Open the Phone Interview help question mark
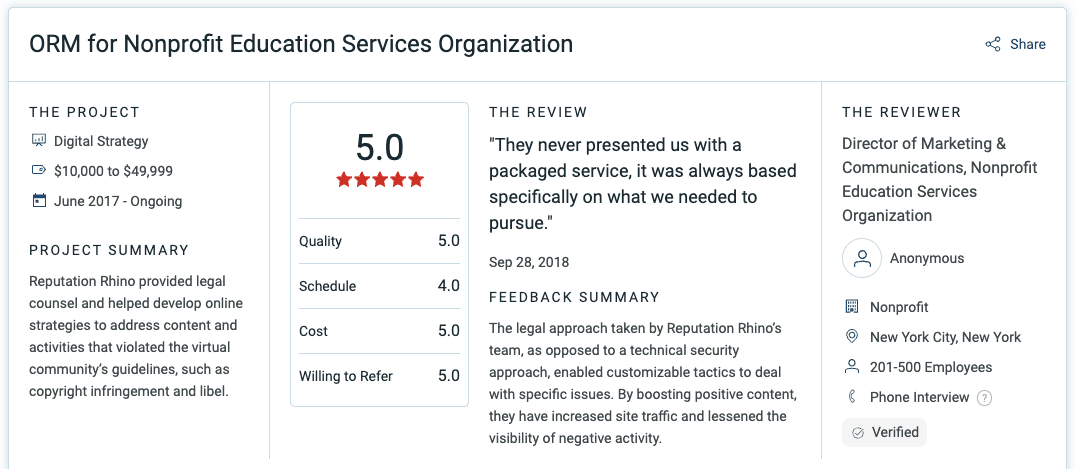The width and height of the screenshot is (1076, 469). [x=984, y=398]
